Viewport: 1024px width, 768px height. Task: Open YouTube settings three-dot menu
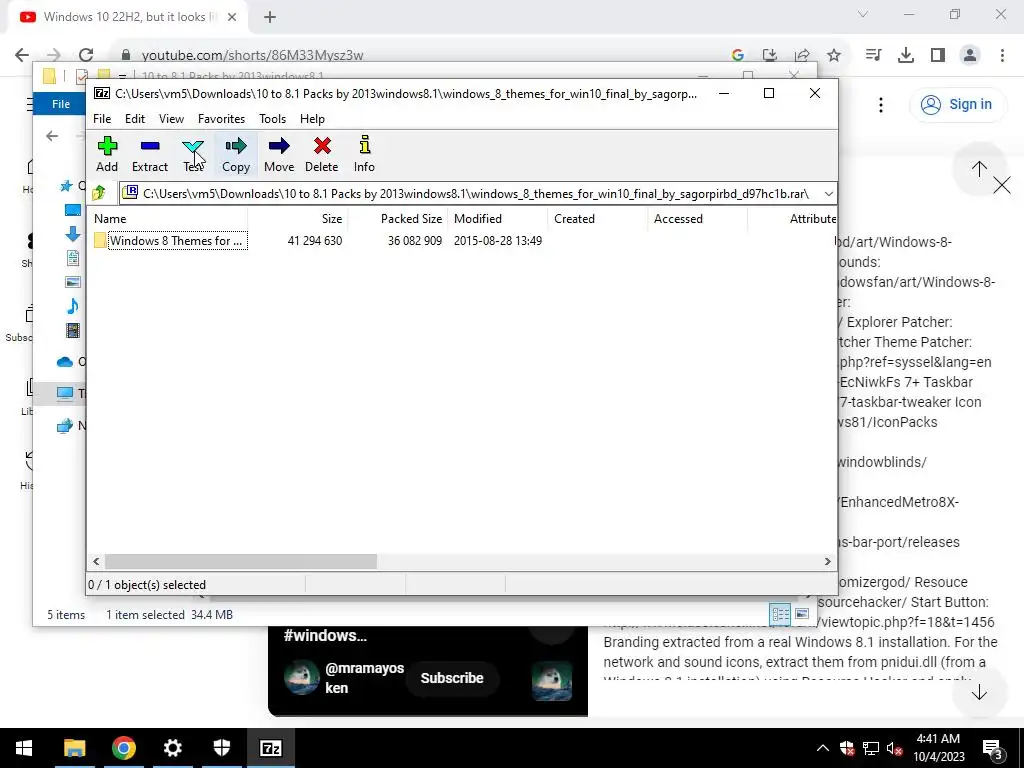(x=880, y=104)
